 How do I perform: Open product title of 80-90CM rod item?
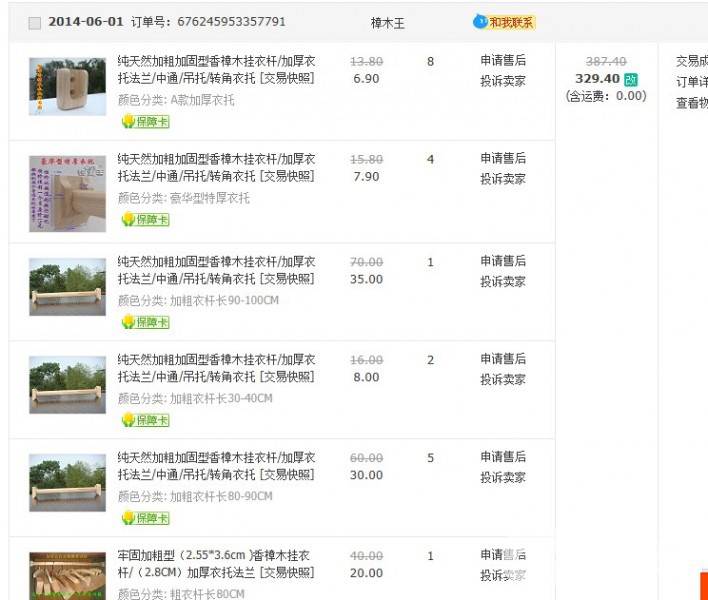tap(216, 466)
